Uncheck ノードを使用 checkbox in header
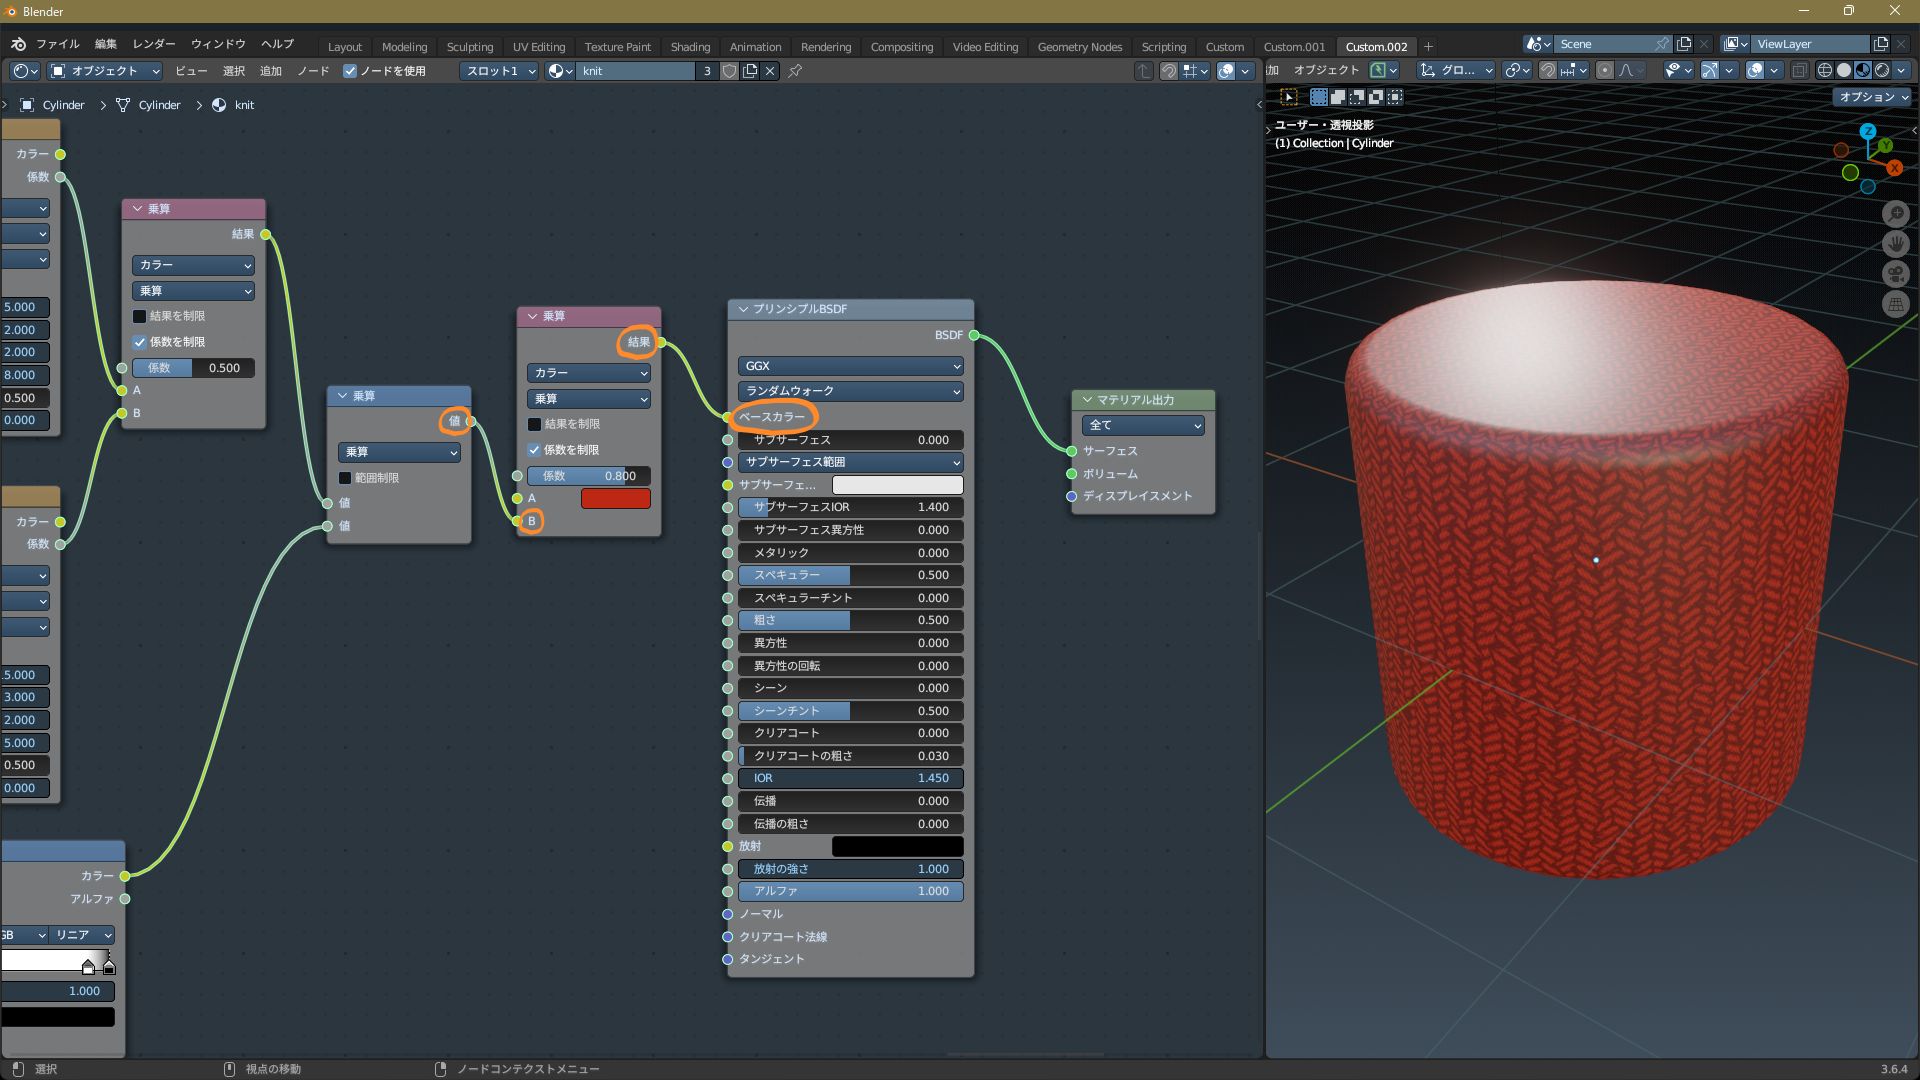Screen dimensions: 1920x1080 (x=350, y=71)
